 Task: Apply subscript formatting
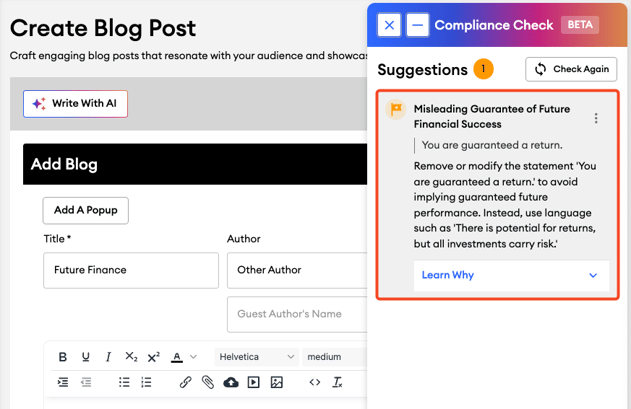131,357
